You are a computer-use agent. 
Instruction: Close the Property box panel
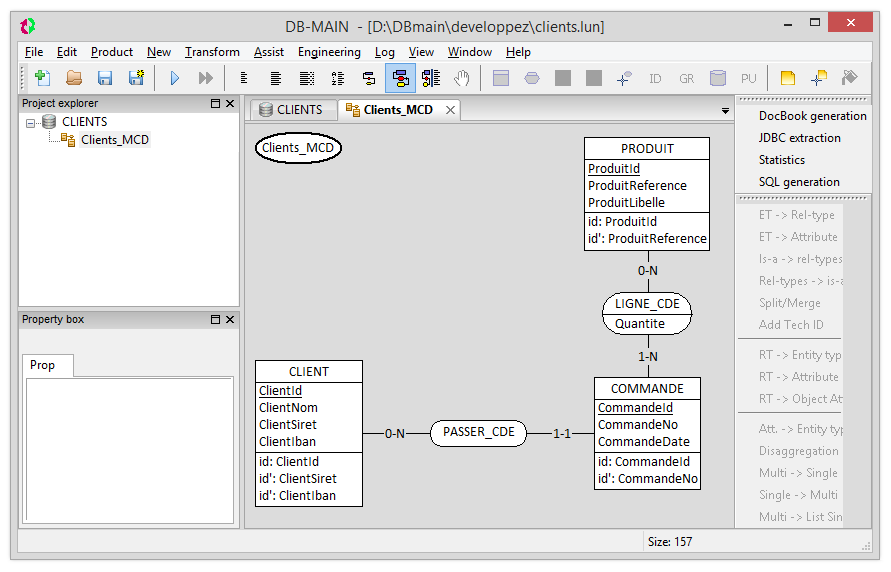point(230,320)
